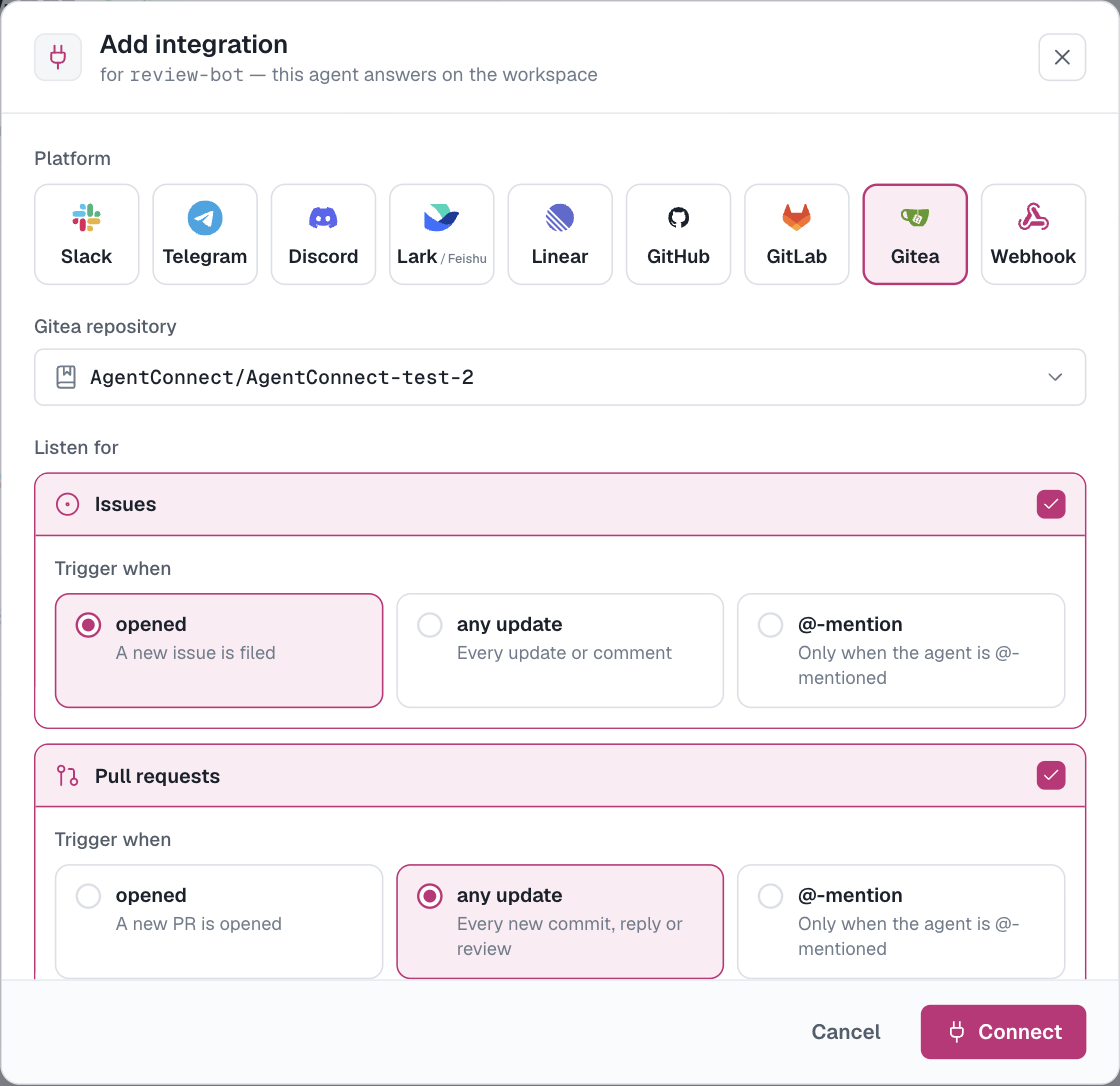The image size is (1120, 1086).
Task: Click Issues 'Trigger when' label
Action: coord(113,569)
